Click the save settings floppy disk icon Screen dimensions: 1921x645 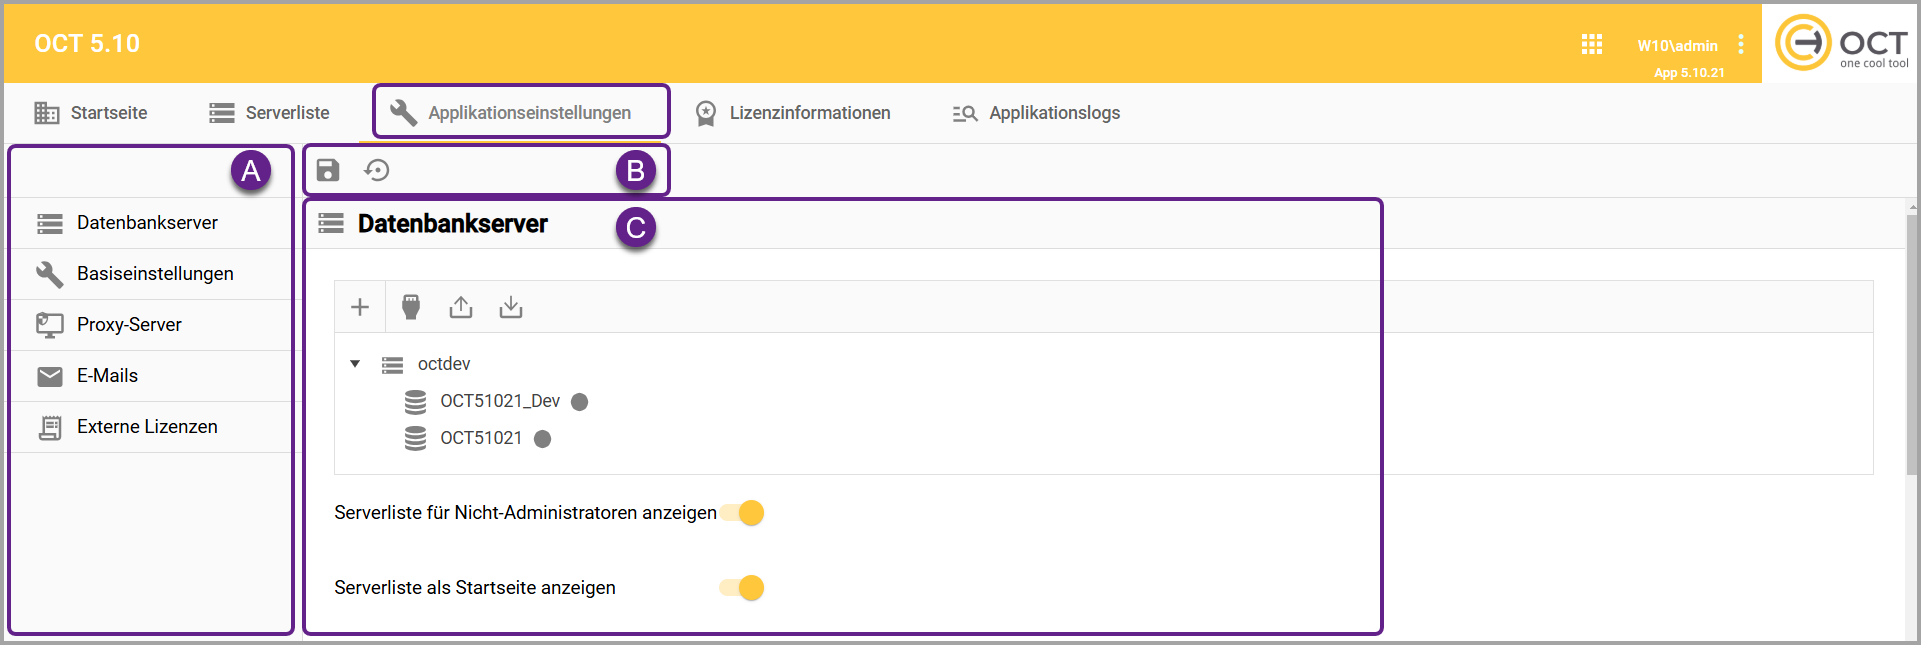[328, 170]
